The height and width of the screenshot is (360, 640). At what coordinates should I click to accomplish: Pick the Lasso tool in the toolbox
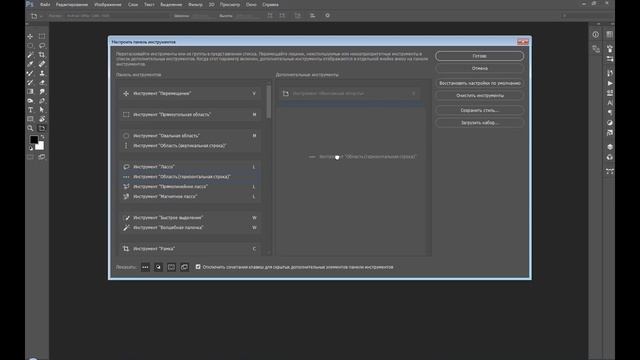coord(42,46)
